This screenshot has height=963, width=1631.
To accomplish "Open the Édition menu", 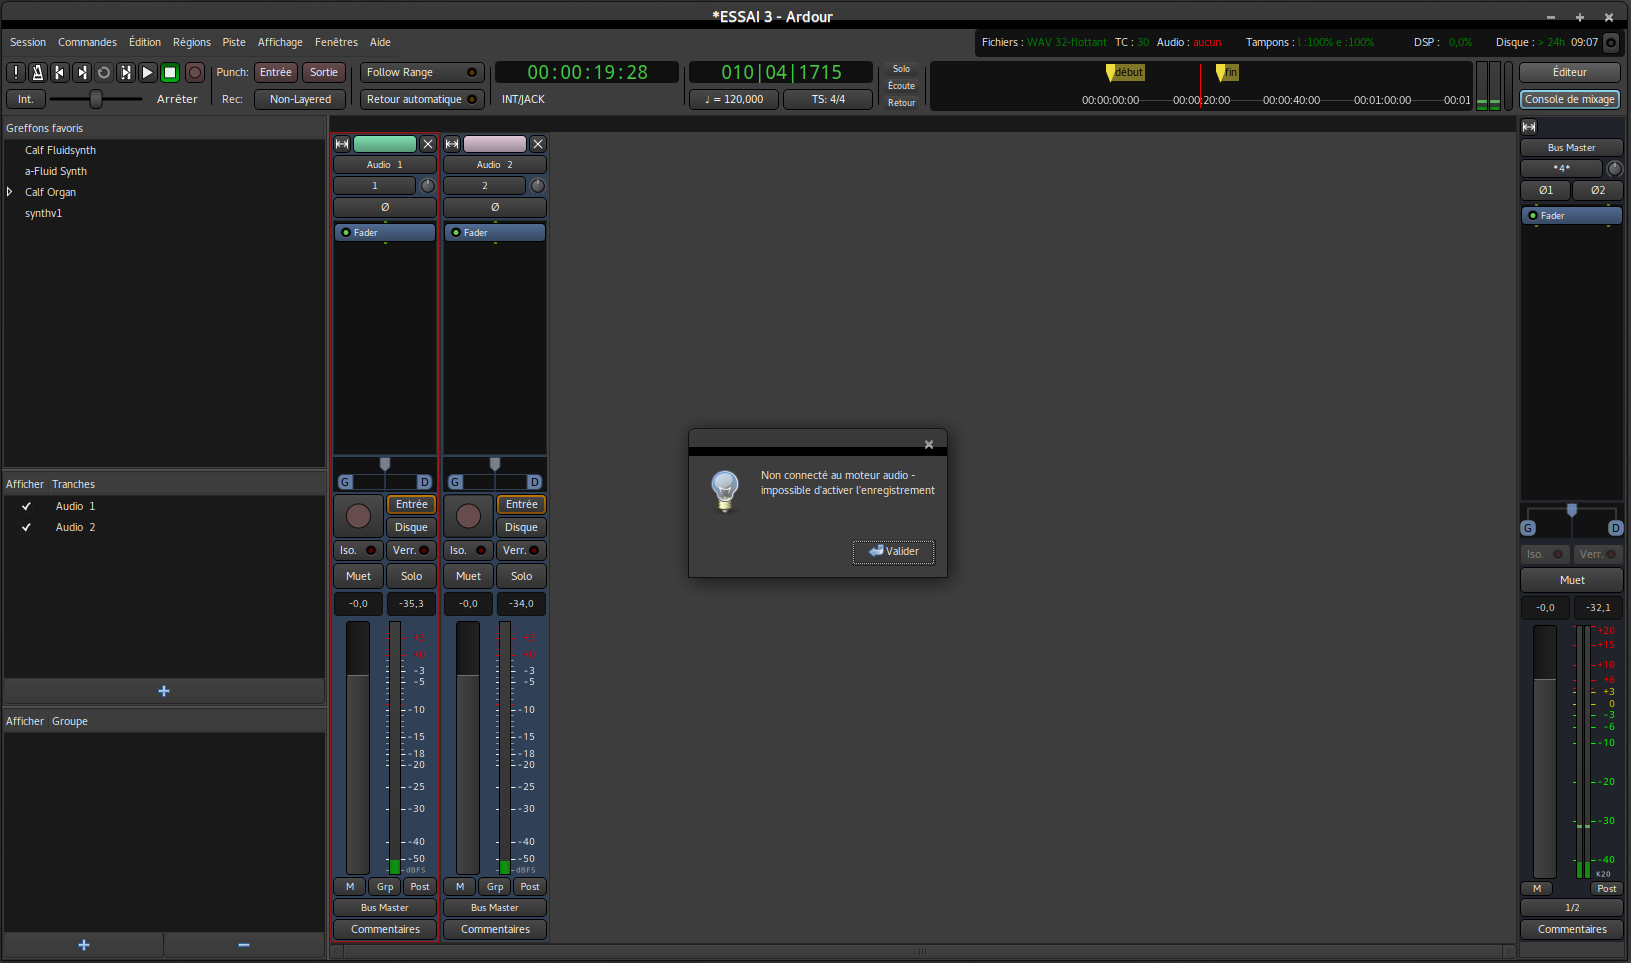I will [145, 43].
